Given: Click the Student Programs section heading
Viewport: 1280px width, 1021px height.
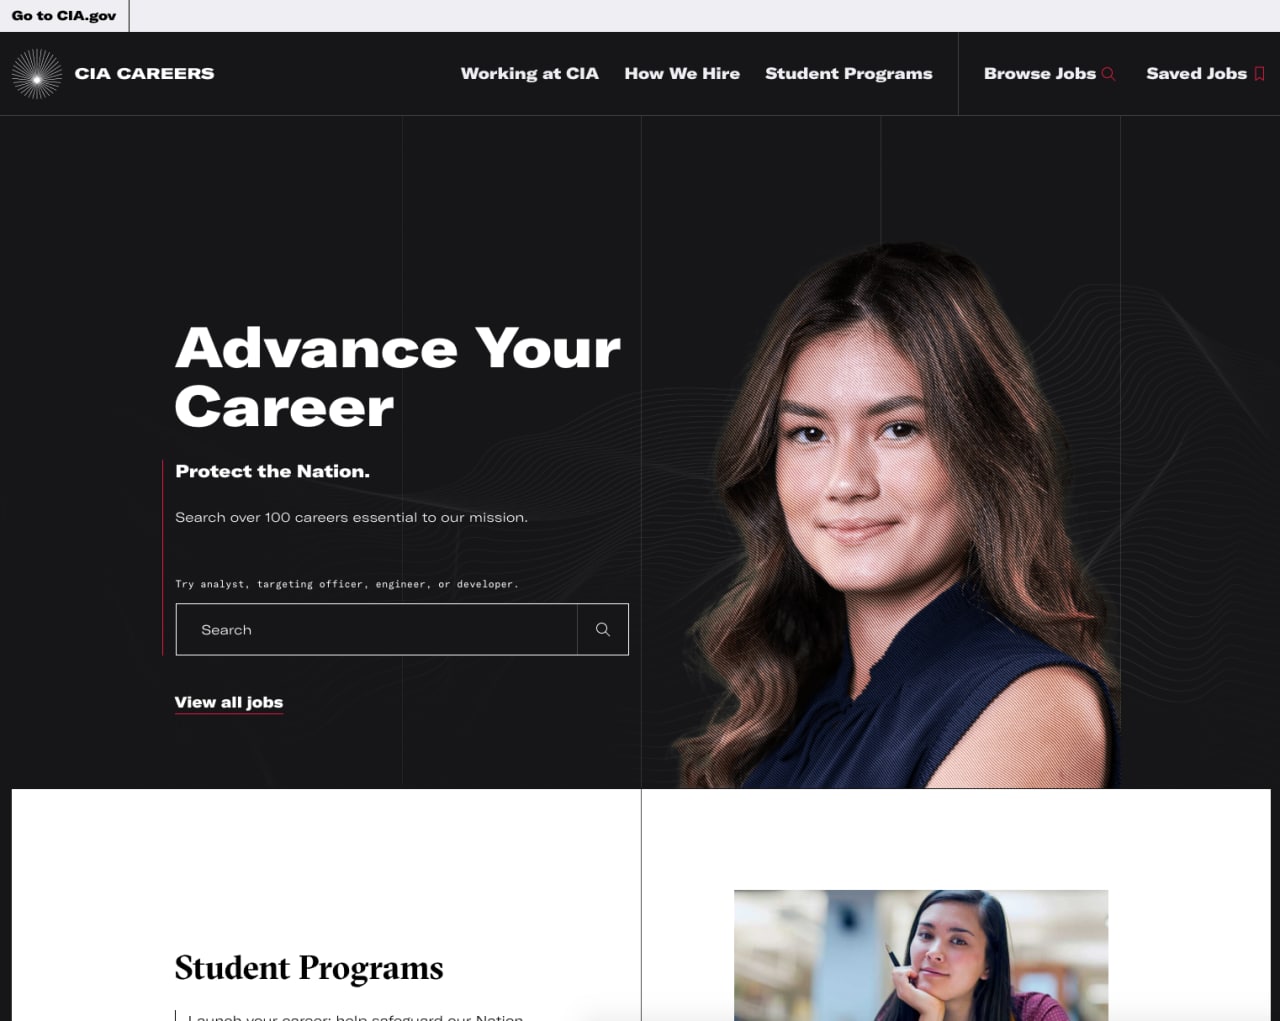Looking at the screenshot, I should 309,967.
